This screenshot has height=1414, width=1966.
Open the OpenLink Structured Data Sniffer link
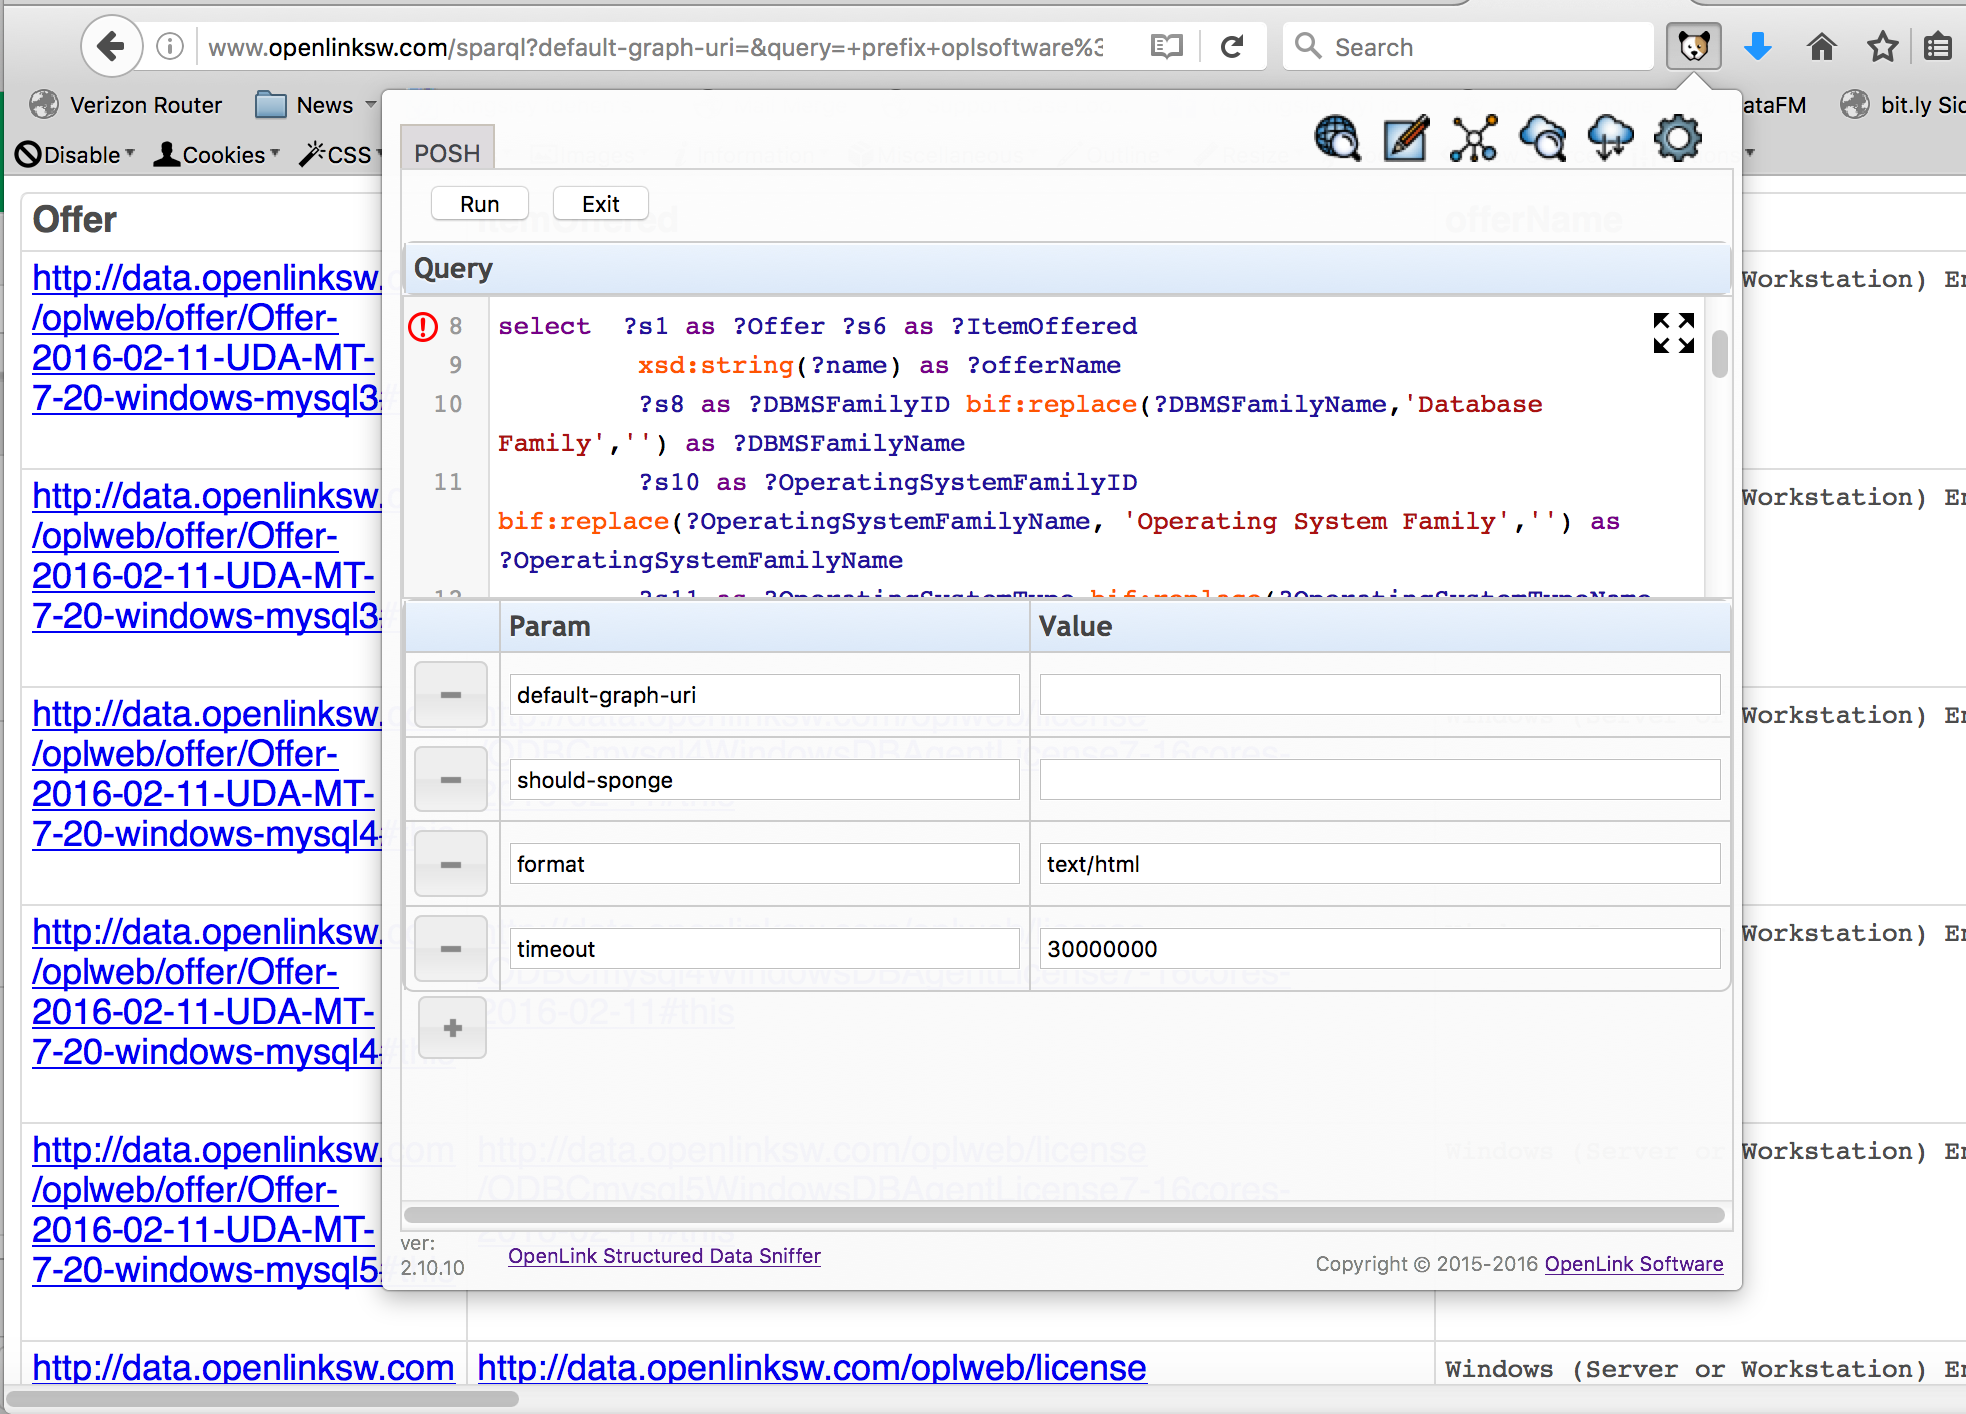coord(664,1256)
